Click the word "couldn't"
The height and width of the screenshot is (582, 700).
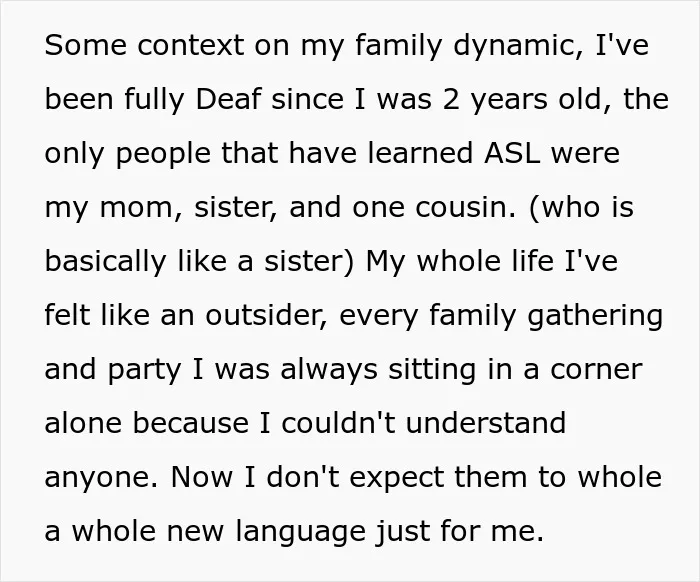point(338,423)
